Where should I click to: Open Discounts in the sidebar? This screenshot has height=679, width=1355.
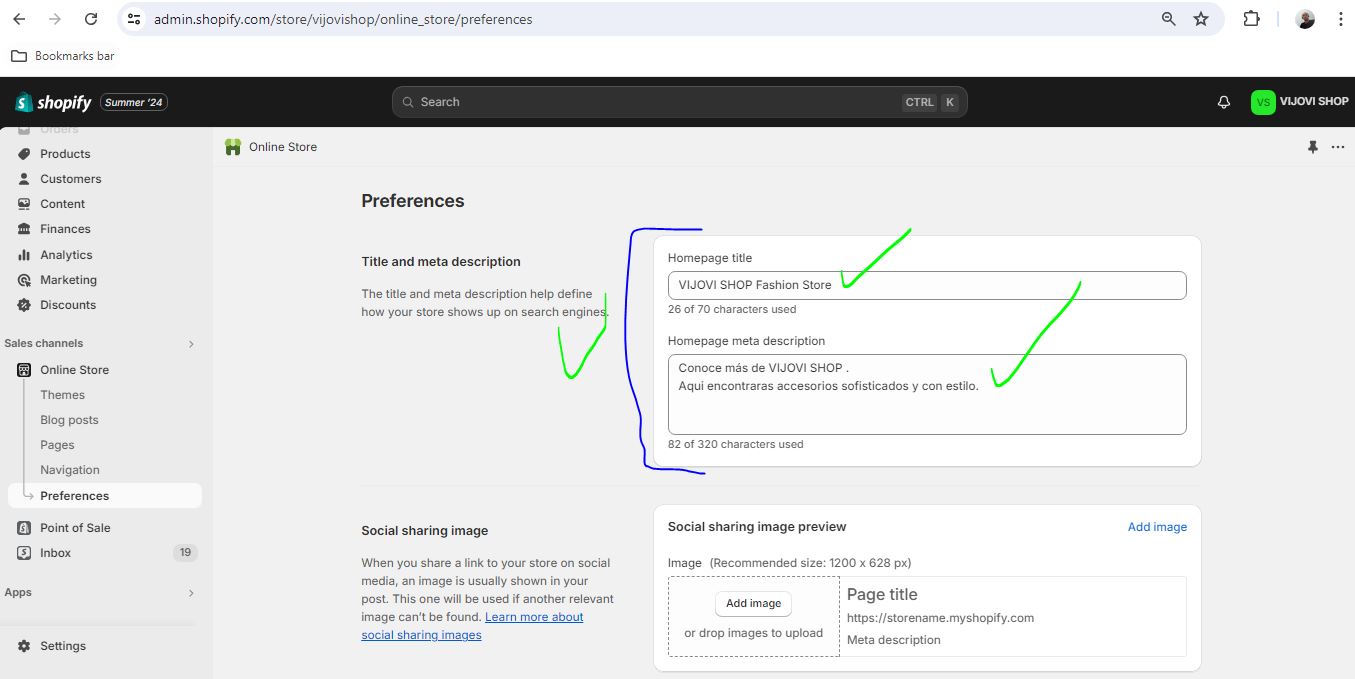pyautogui.click(x=68, y=305)
